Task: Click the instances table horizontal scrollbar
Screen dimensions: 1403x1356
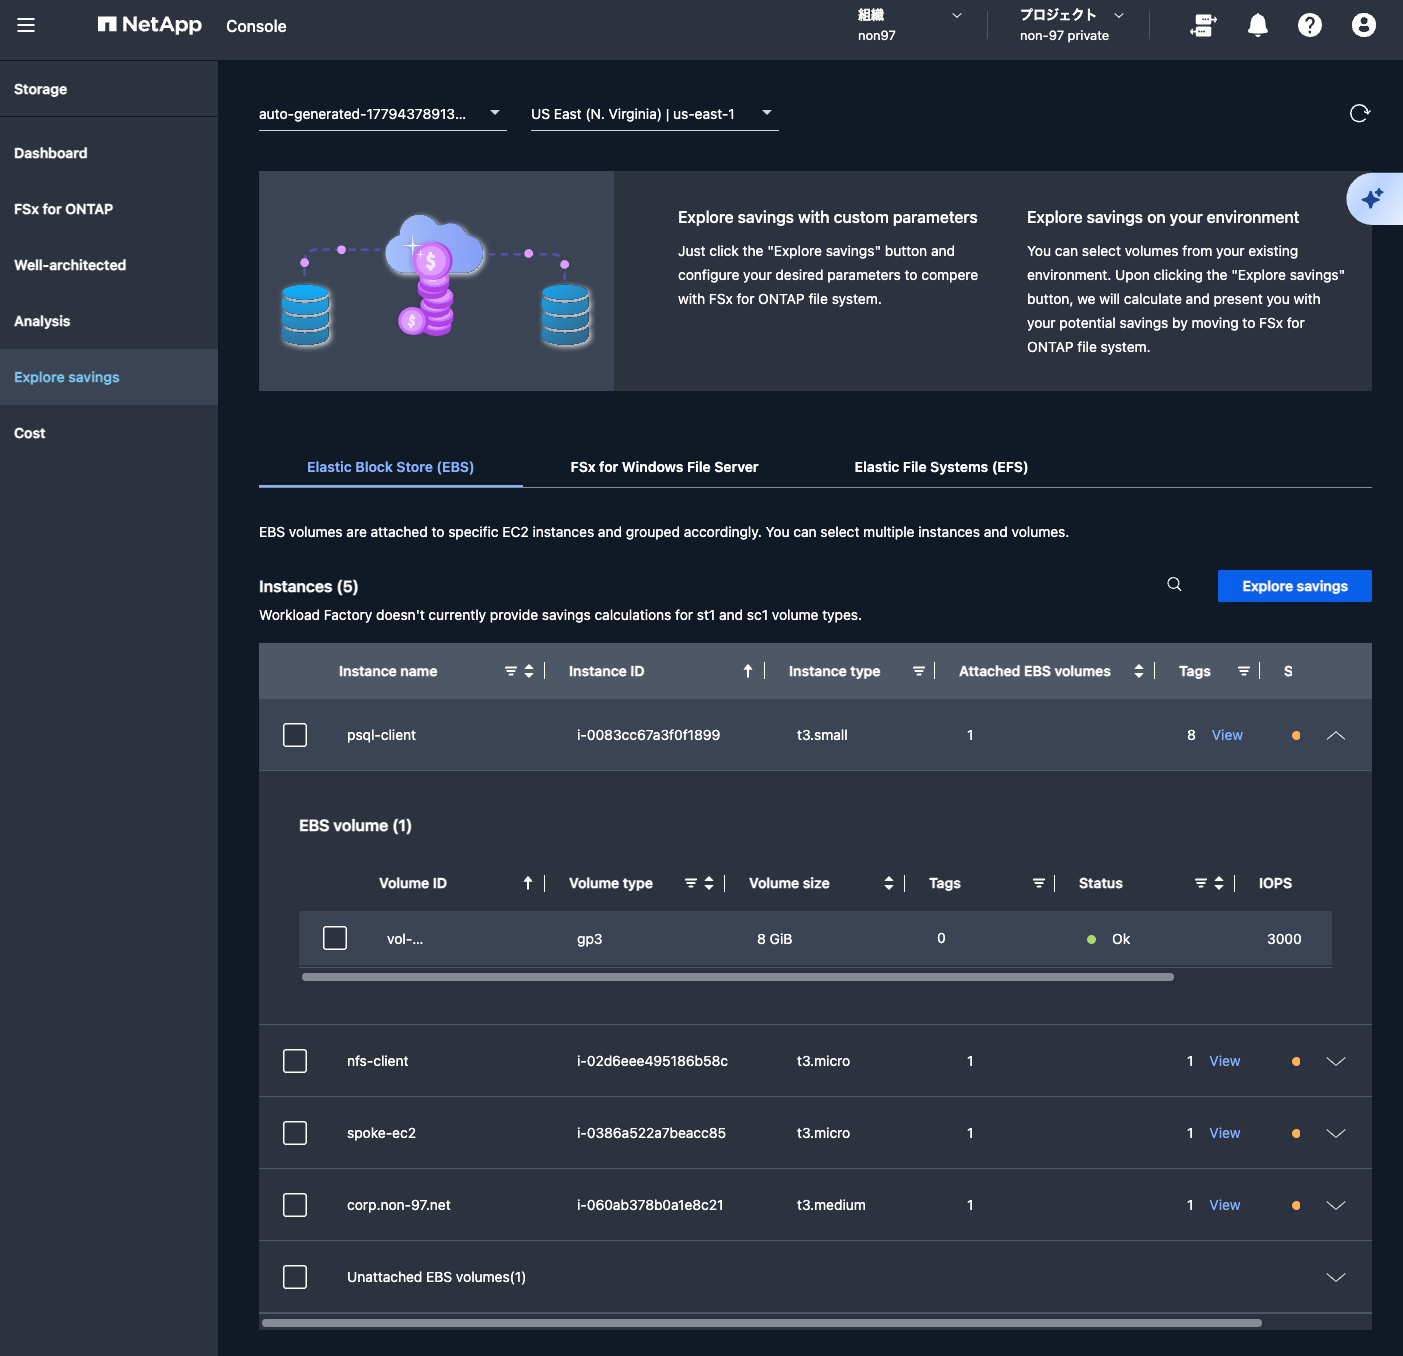Action: point(761,1323)
